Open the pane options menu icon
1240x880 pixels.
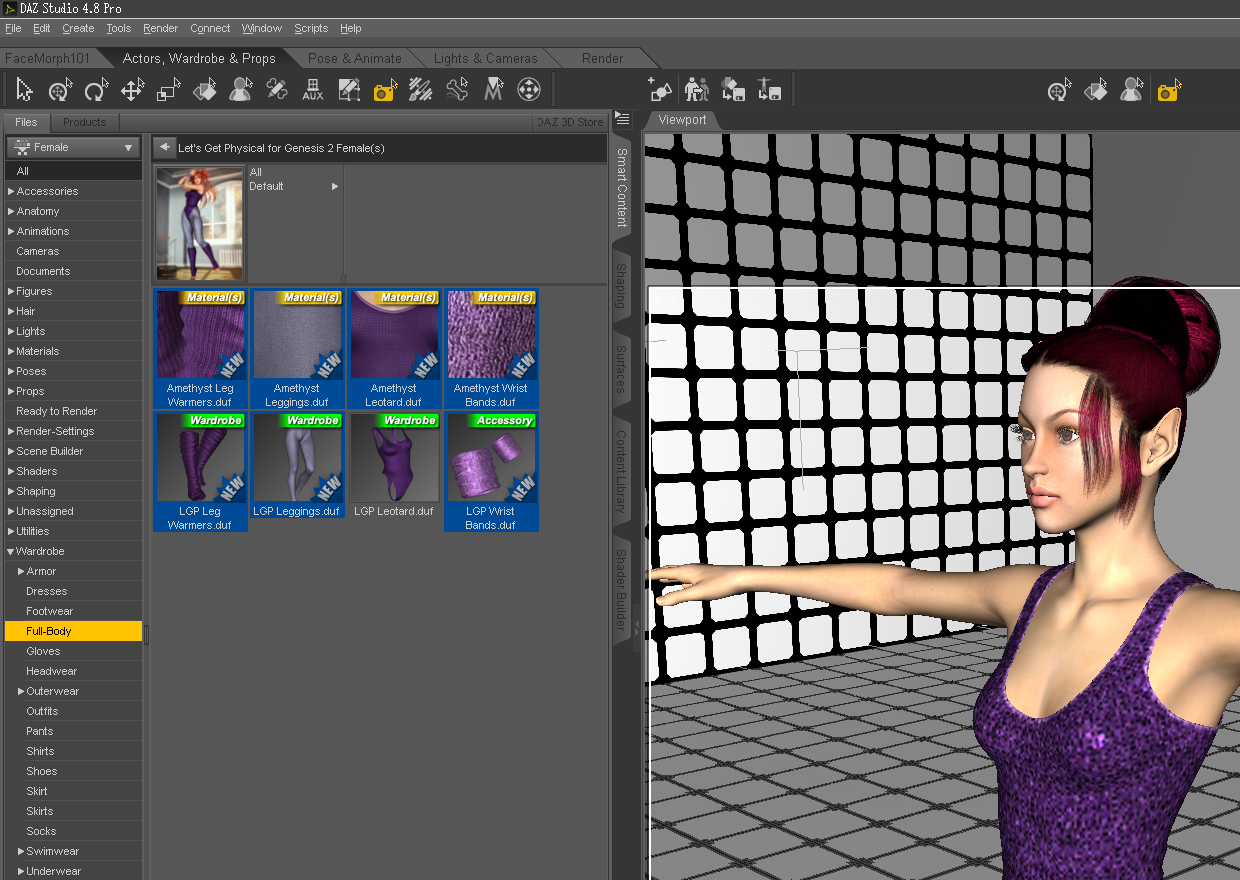(622, 119)
